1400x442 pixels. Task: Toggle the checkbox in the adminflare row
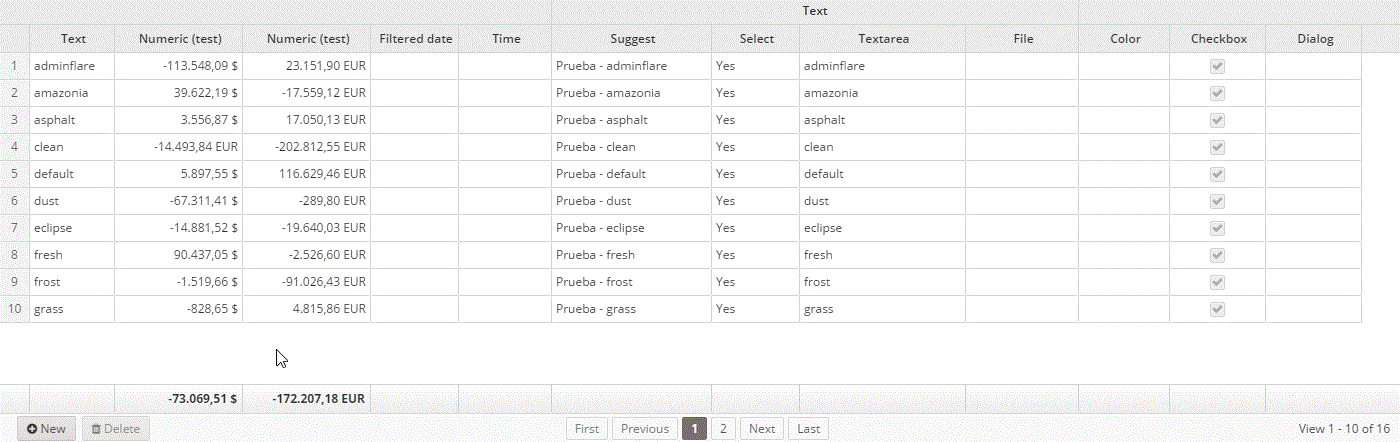click(x=1217, y=66)
